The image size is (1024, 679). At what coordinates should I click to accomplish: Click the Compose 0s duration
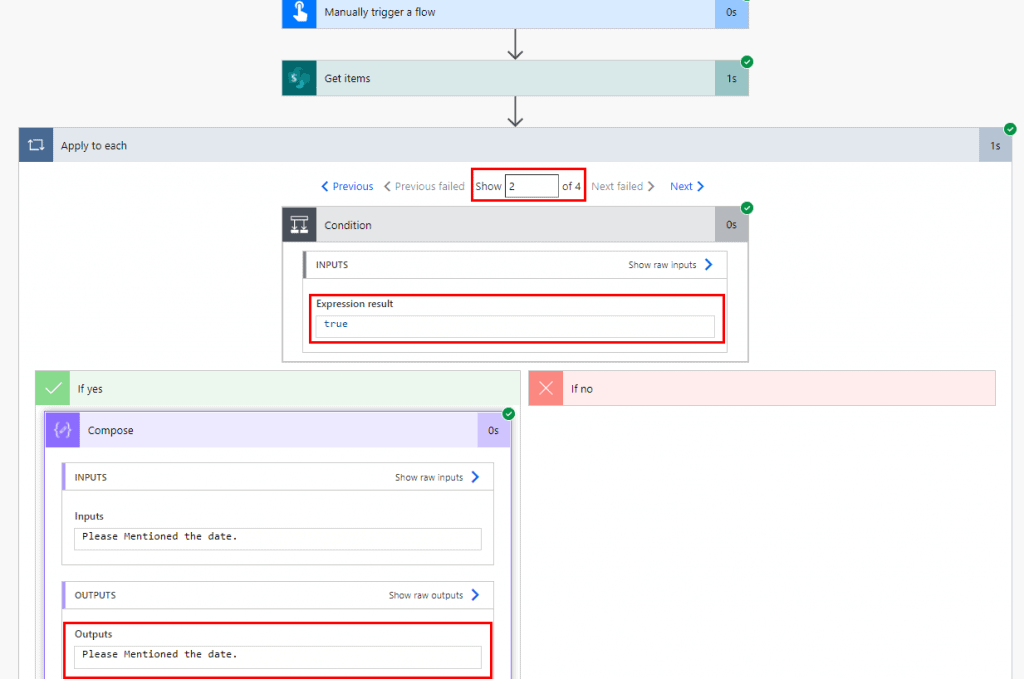tap(494, 430)
